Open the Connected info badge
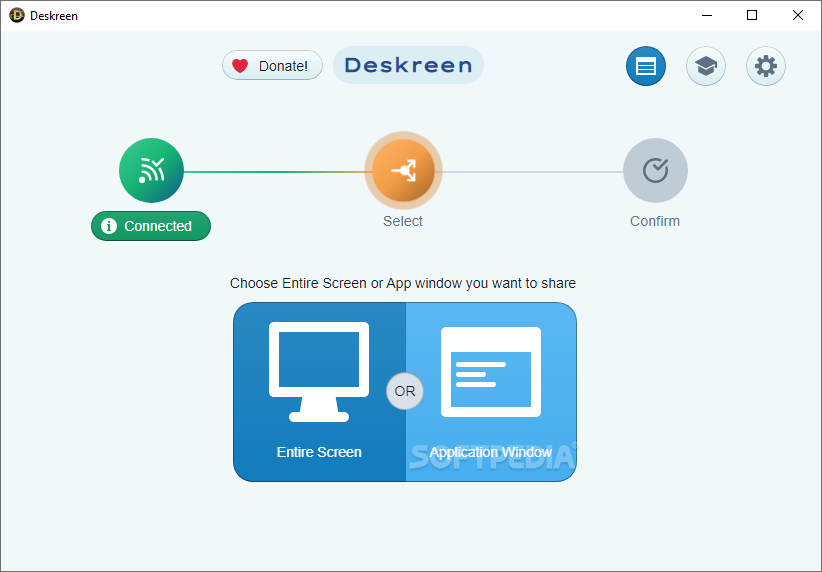Viewport: 822px width, 572px height. pos(151,226)
